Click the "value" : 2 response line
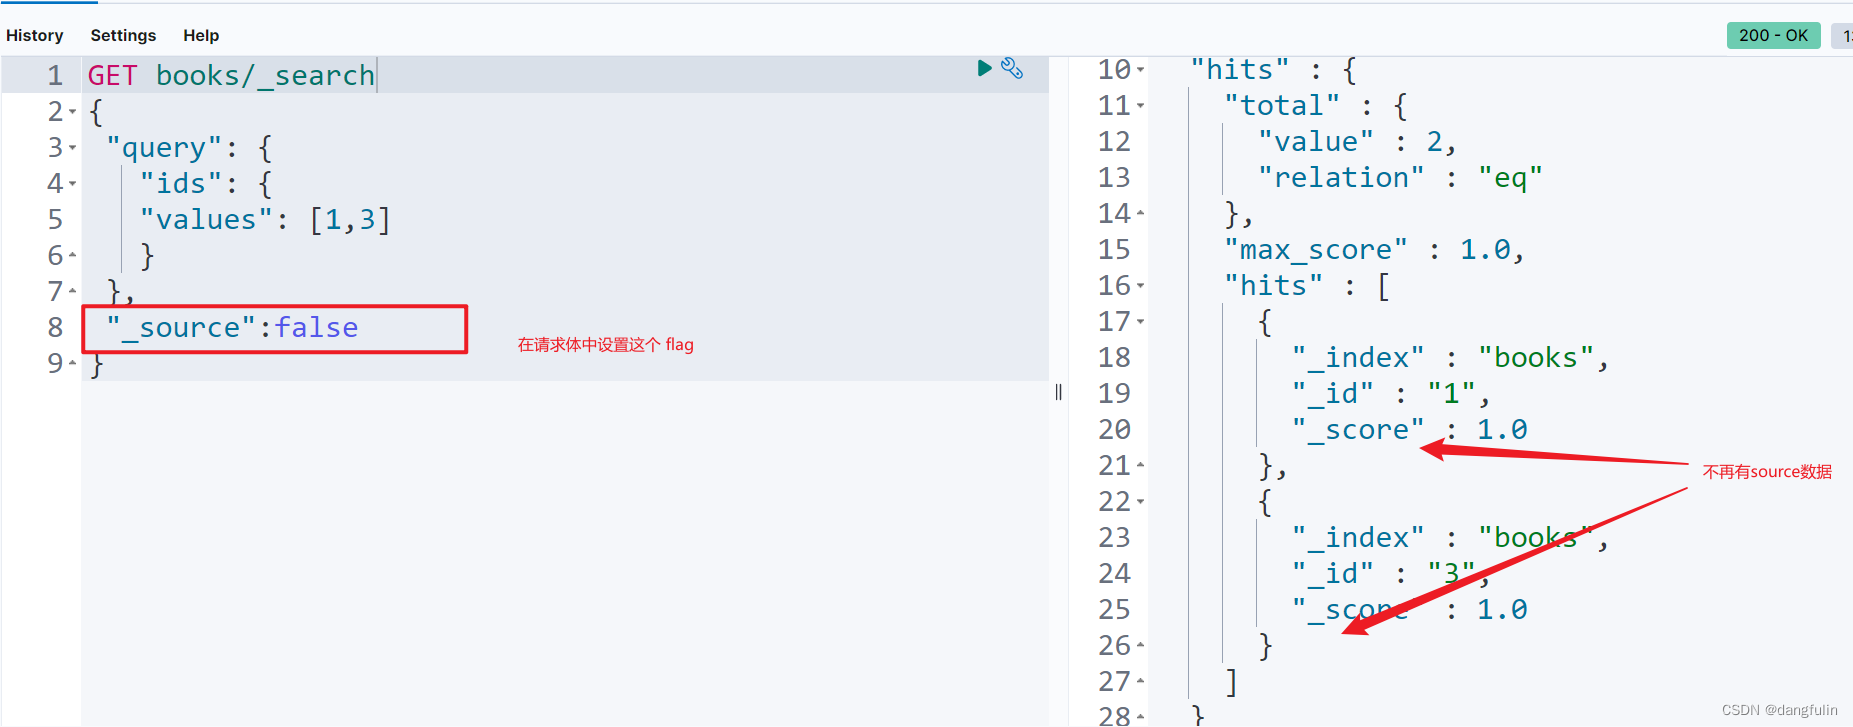This screenshot has height=727, width=1853. click(x=1356, y=142)
